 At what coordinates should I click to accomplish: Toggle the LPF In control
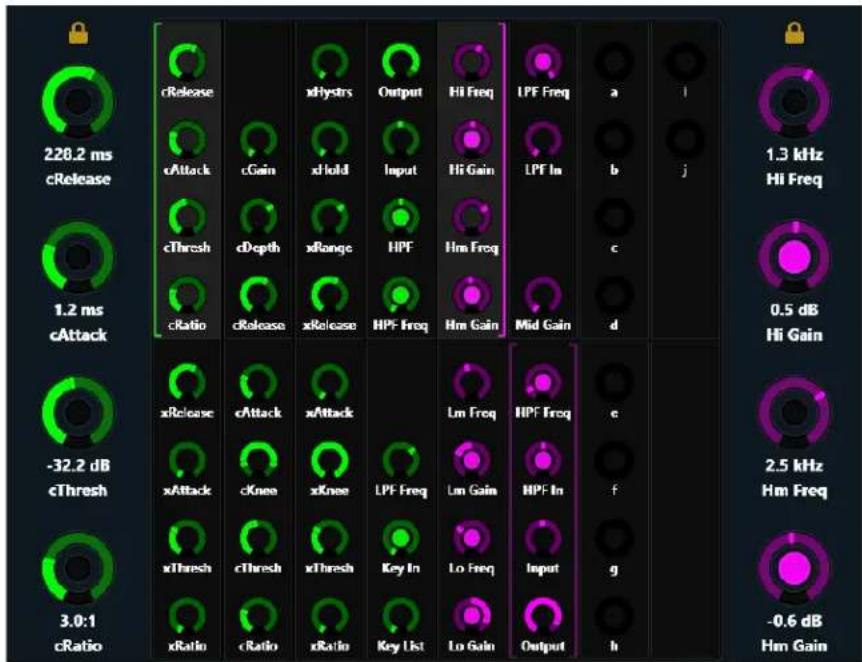pyautogui.click(x=543, y=140)
